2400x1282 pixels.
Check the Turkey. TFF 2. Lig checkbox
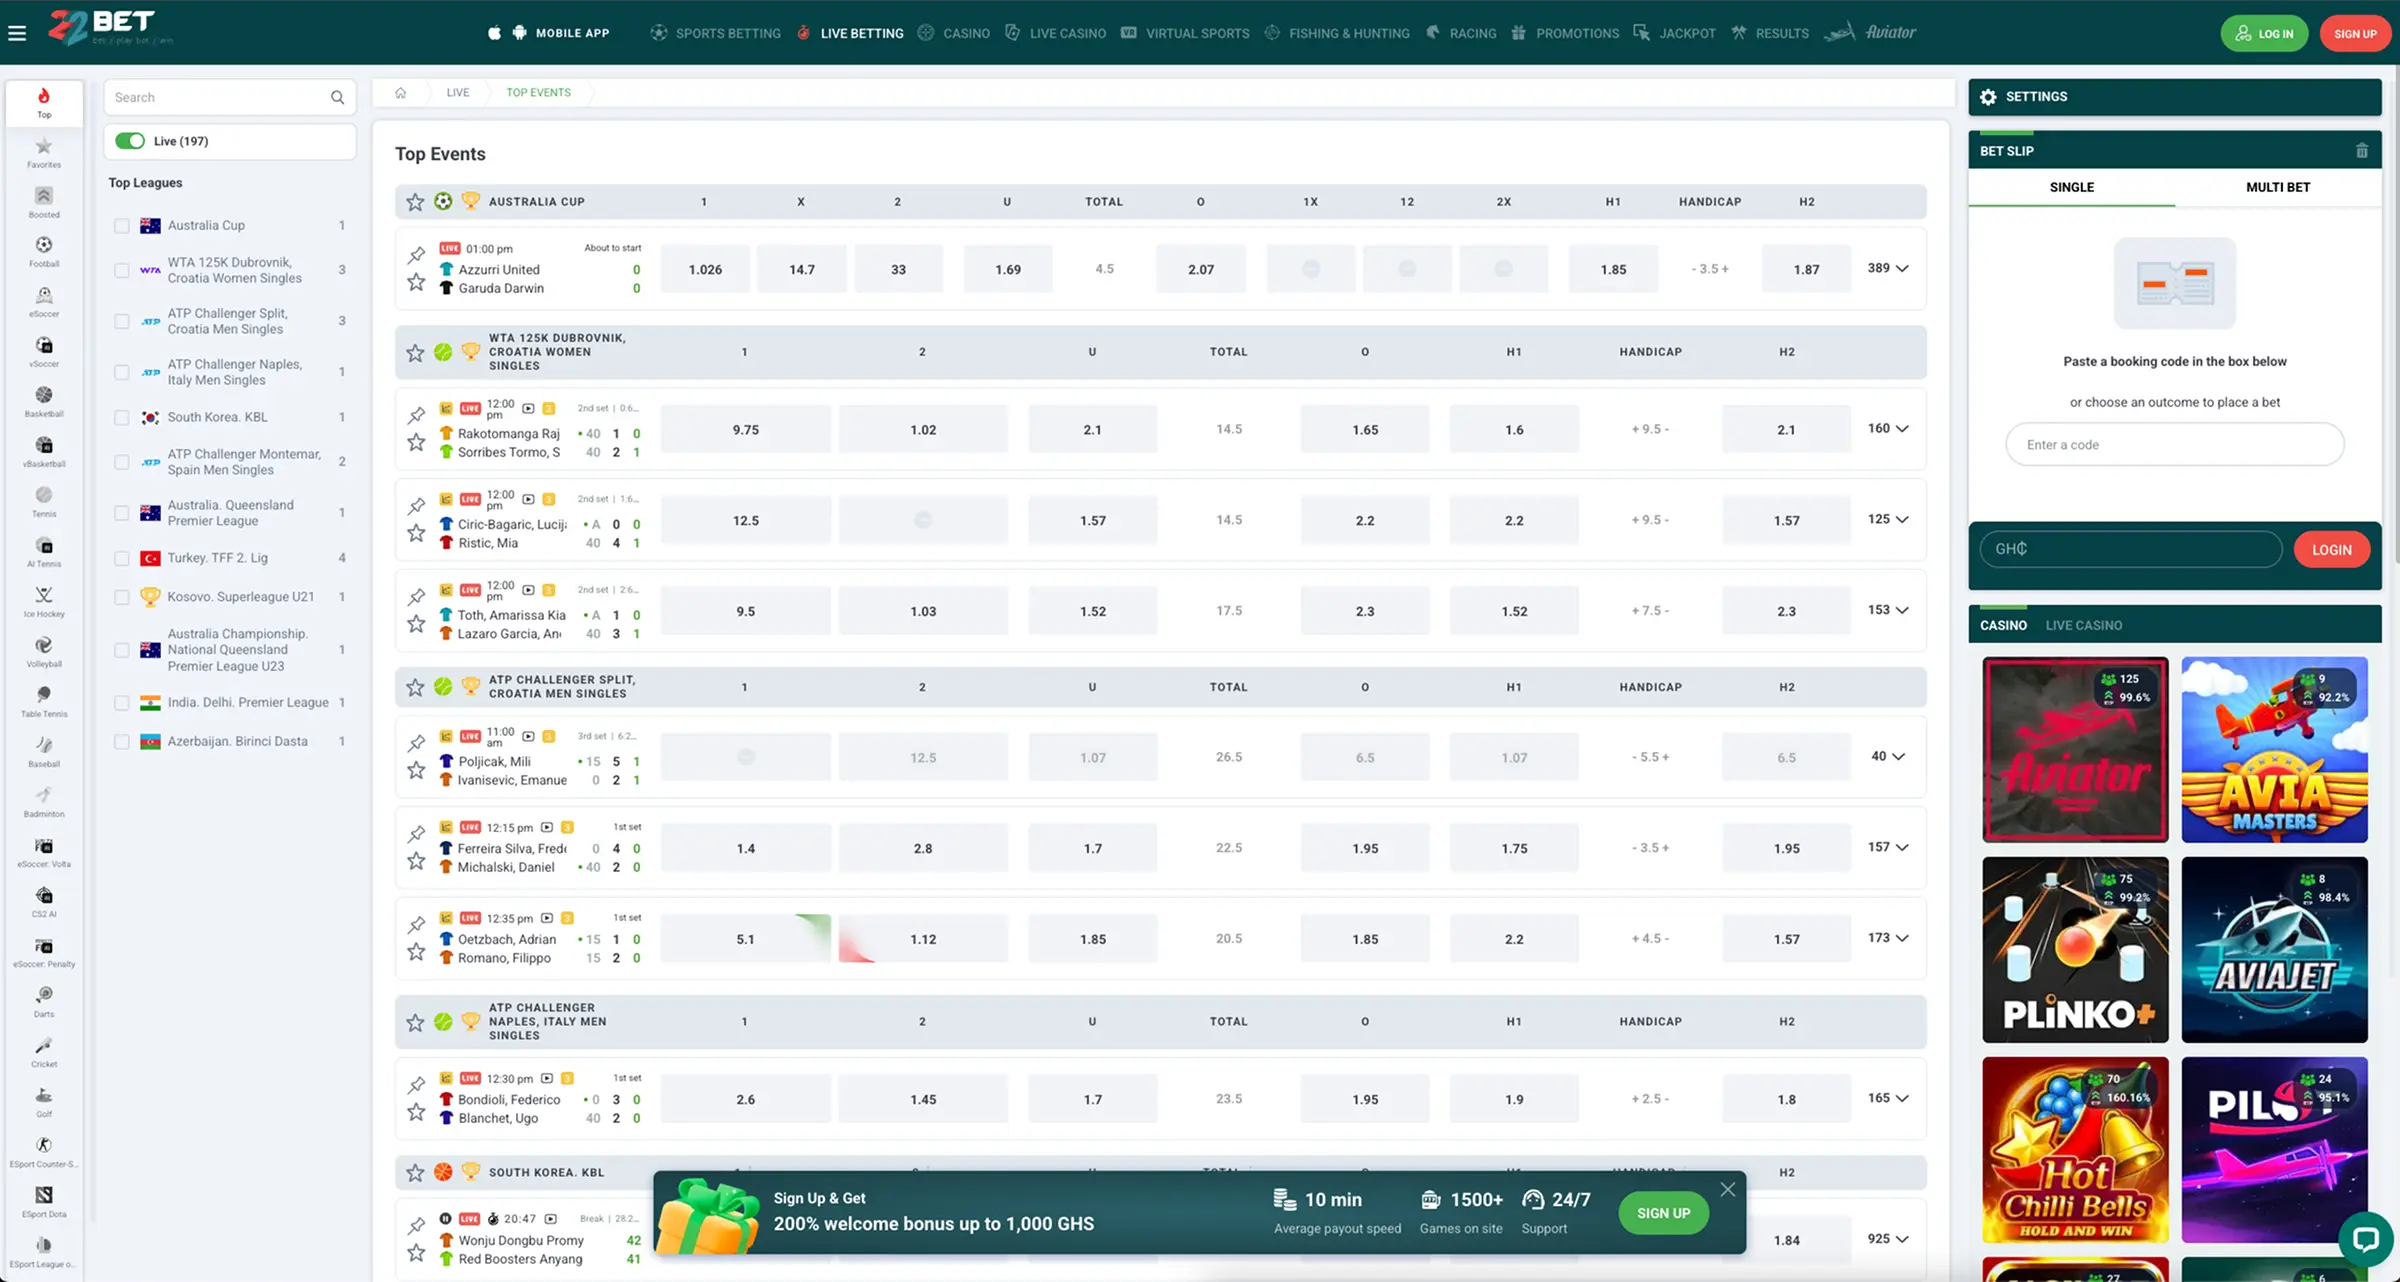click(121, 557)
